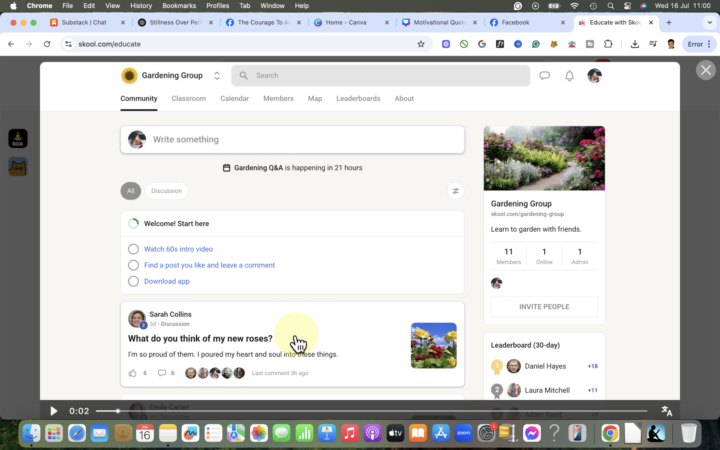The height and width of the screenshot is (450, 720).
Task: Open the profile avatar in Skool header
Action: click(x=595, y=76)
